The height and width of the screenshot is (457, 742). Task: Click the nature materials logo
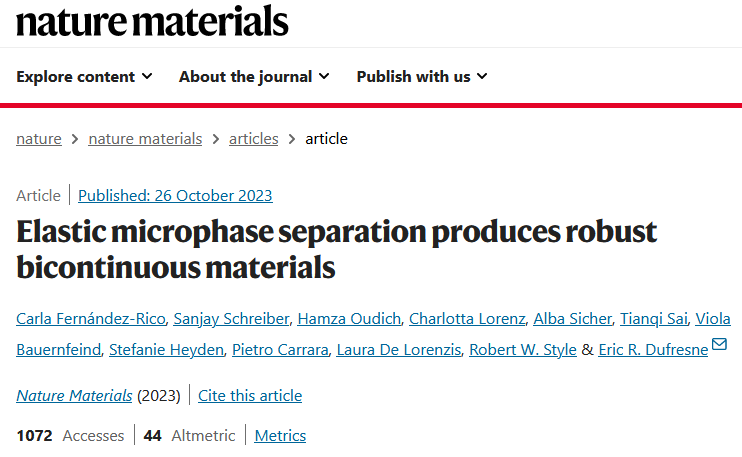[x=152, y=21]
